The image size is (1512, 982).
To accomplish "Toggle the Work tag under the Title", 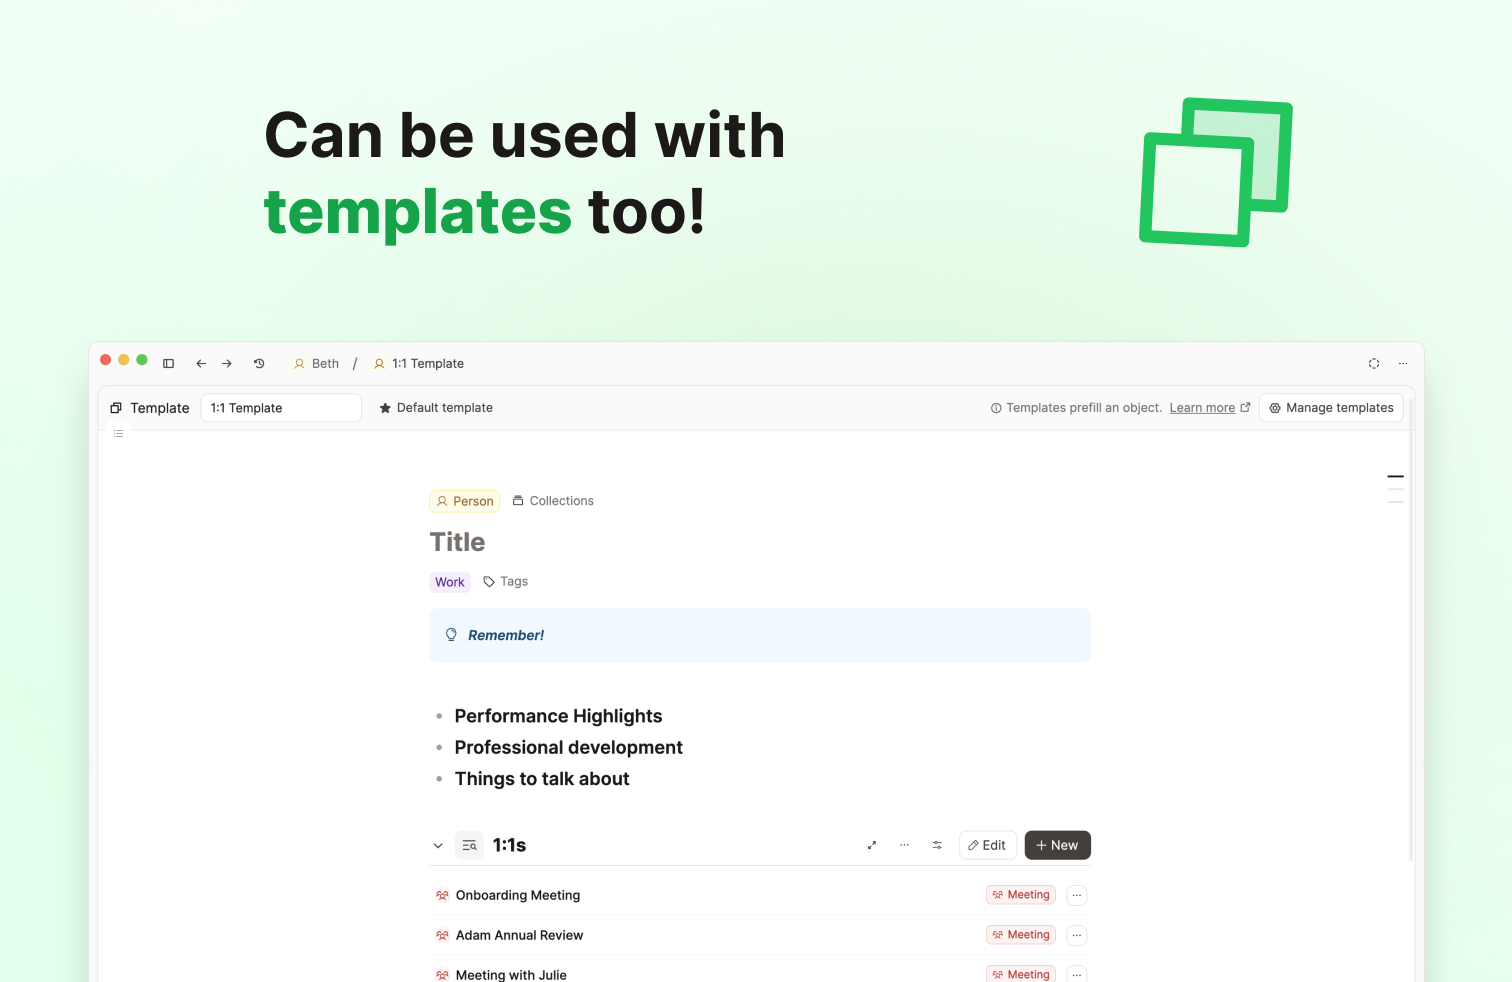I will 449,582.
